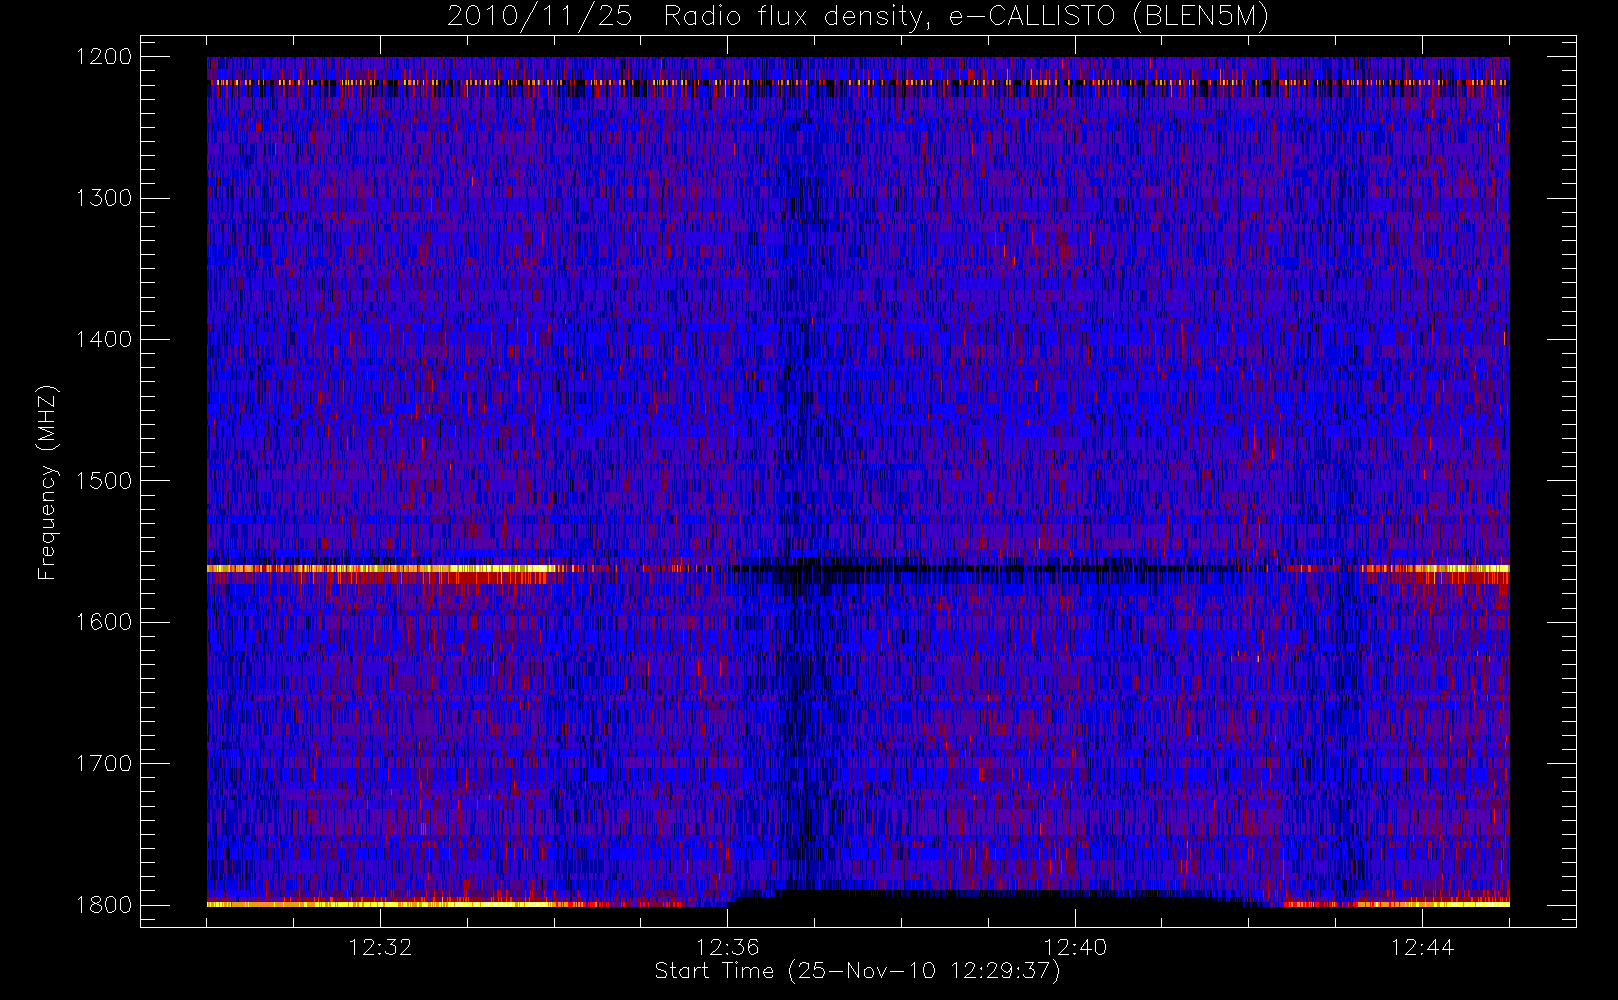This screenshot has height=1000, width=1618.
Task: Select the 'Frequency (MHZ)' axis label
Action: (47, 482)
